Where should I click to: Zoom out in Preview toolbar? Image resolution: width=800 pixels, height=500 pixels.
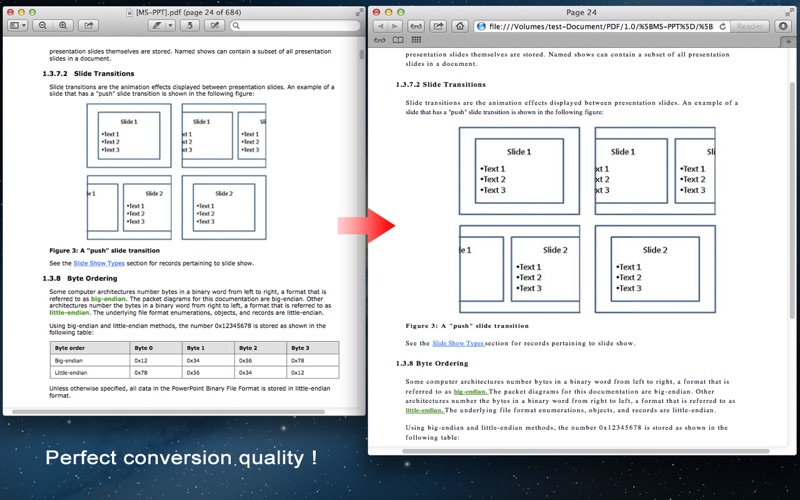43,26
